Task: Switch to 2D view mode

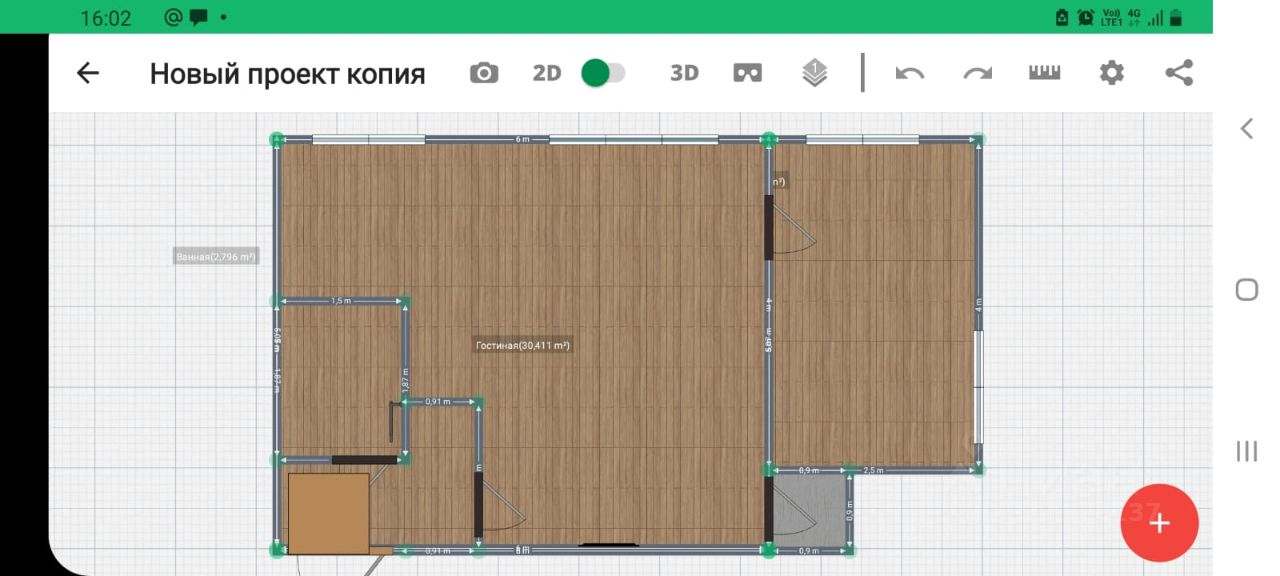Action: tap(546, 73)
